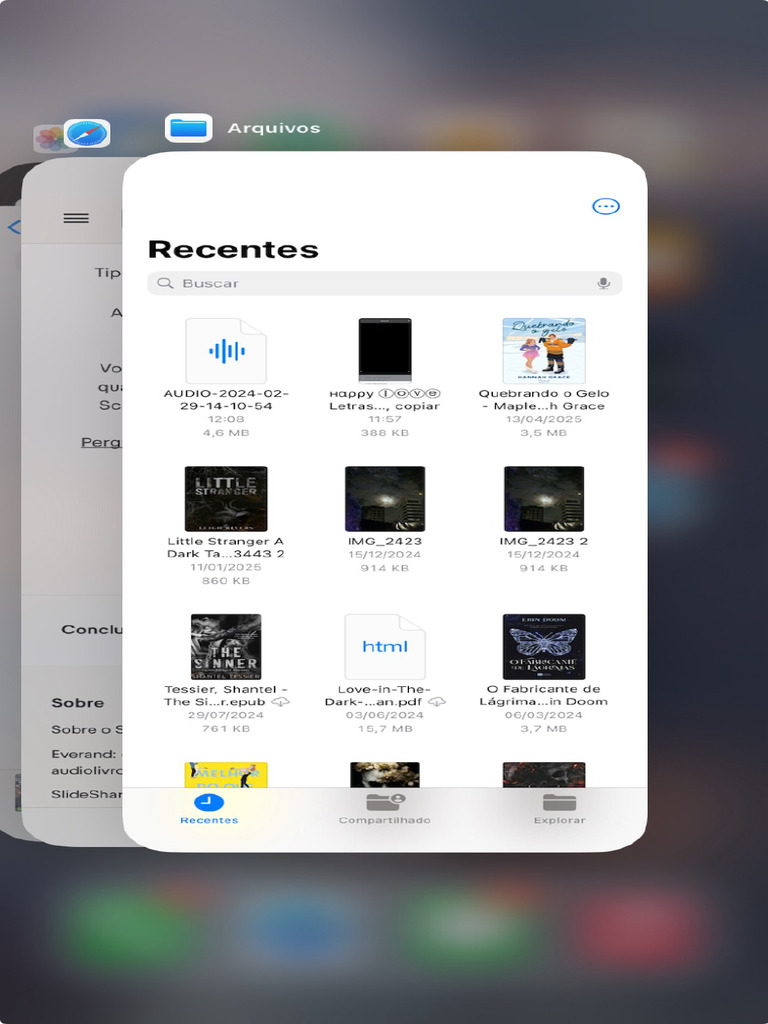
Task: Open The Sinner epub by Tessier
Action: click(226, 647)
